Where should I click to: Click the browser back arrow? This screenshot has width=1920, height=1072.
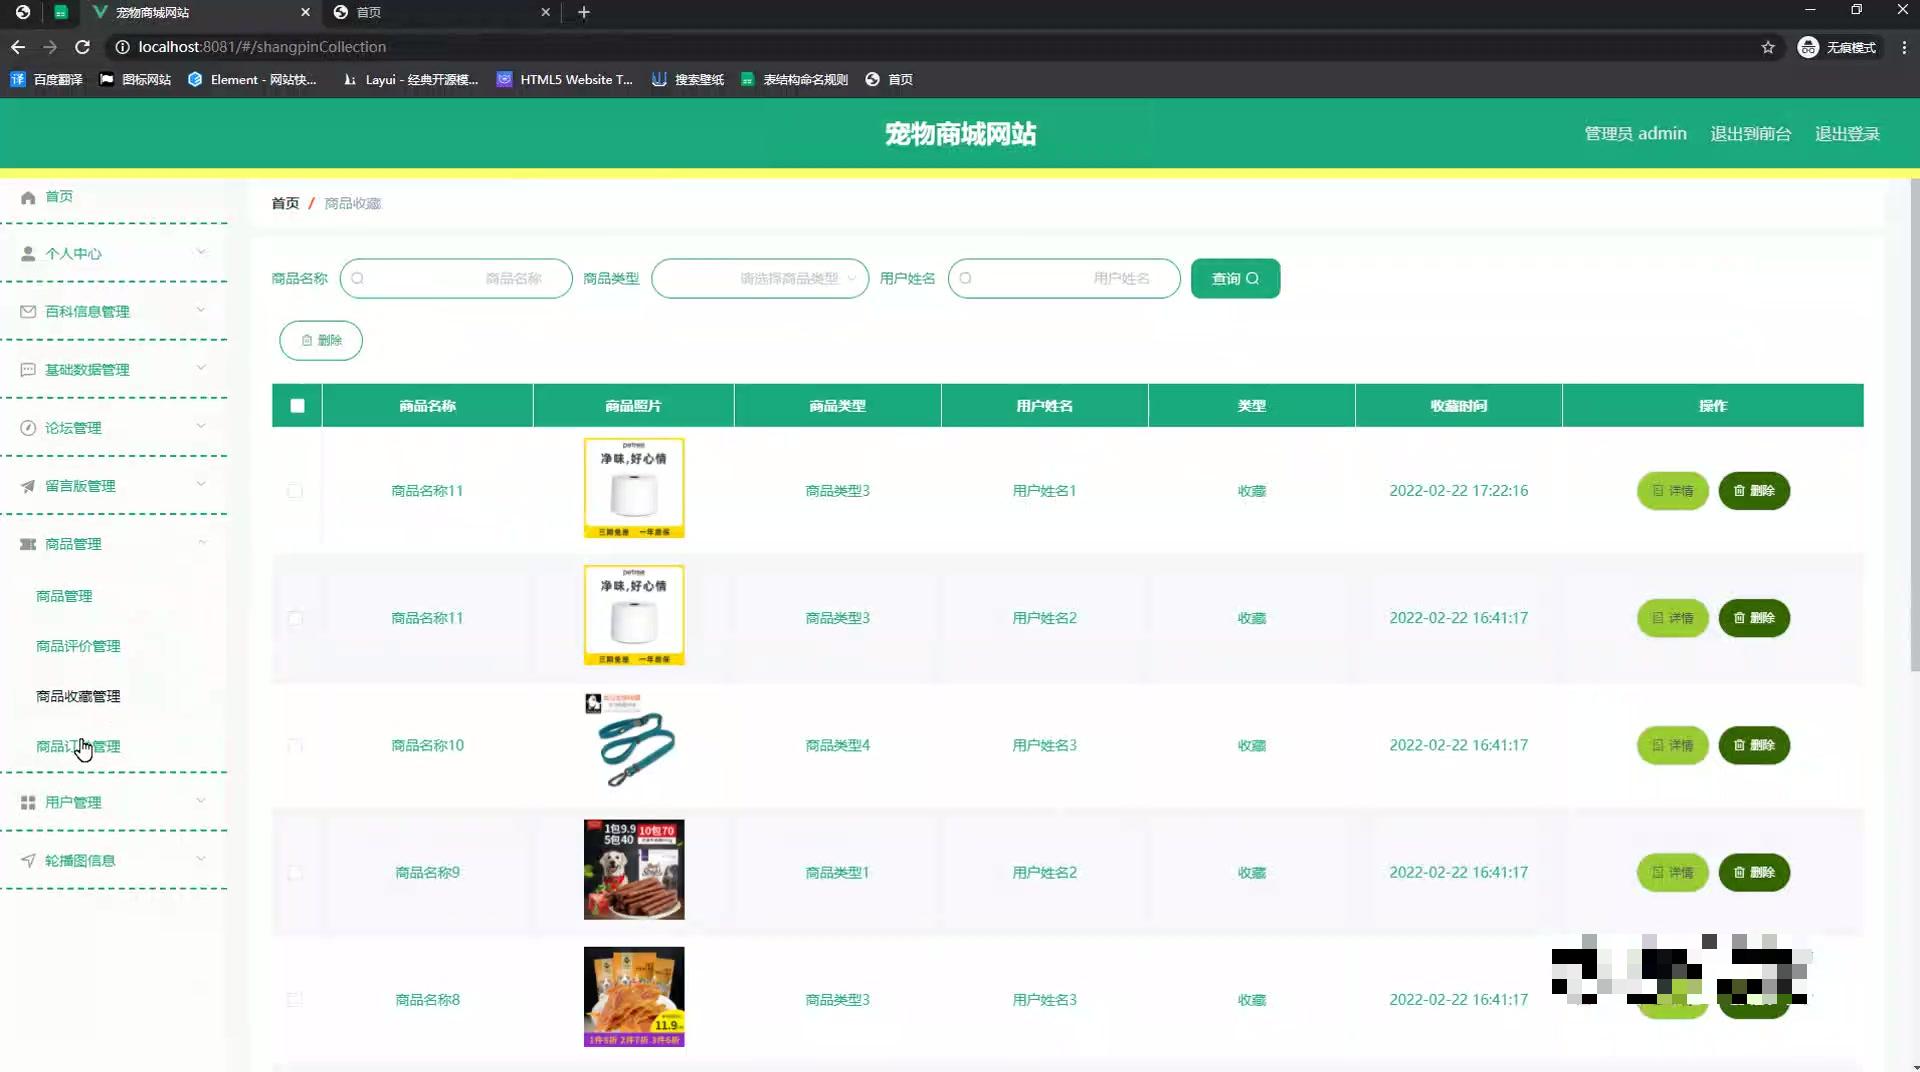click(18, 47)
